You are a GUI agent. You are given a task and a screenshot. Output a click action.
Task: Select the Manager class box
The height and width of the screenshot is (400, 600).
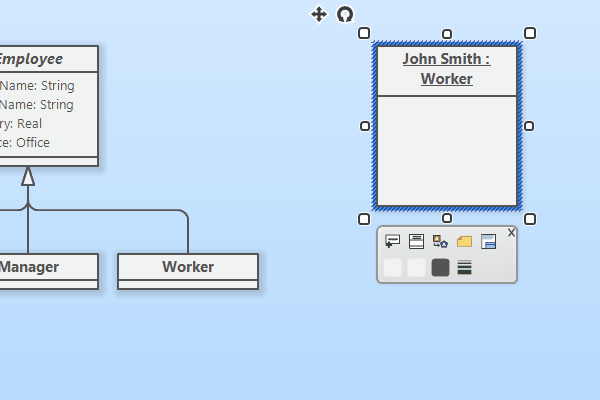tap(49, 271)
